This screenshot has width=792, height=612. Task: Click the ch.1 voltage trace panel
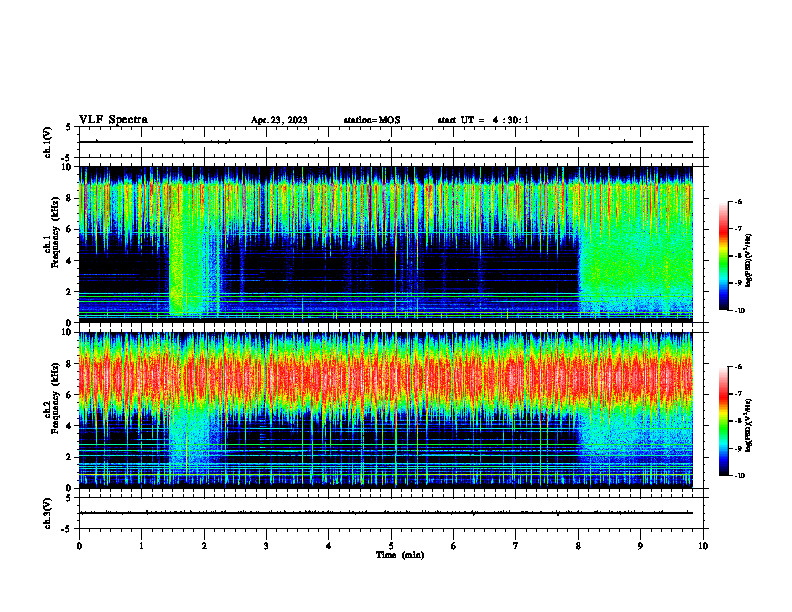pyautogui.click(x=391, y=142)
